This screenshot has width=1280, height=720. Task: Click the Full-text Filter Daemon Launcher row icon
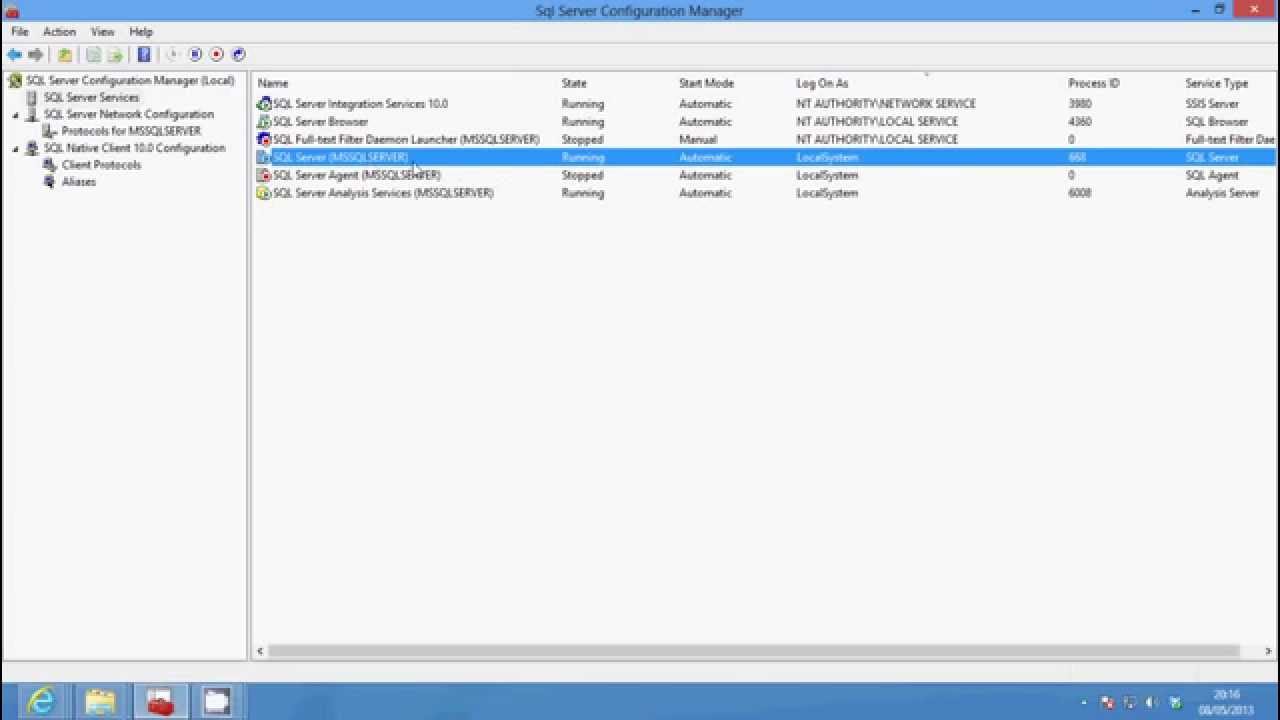point(264,140)
